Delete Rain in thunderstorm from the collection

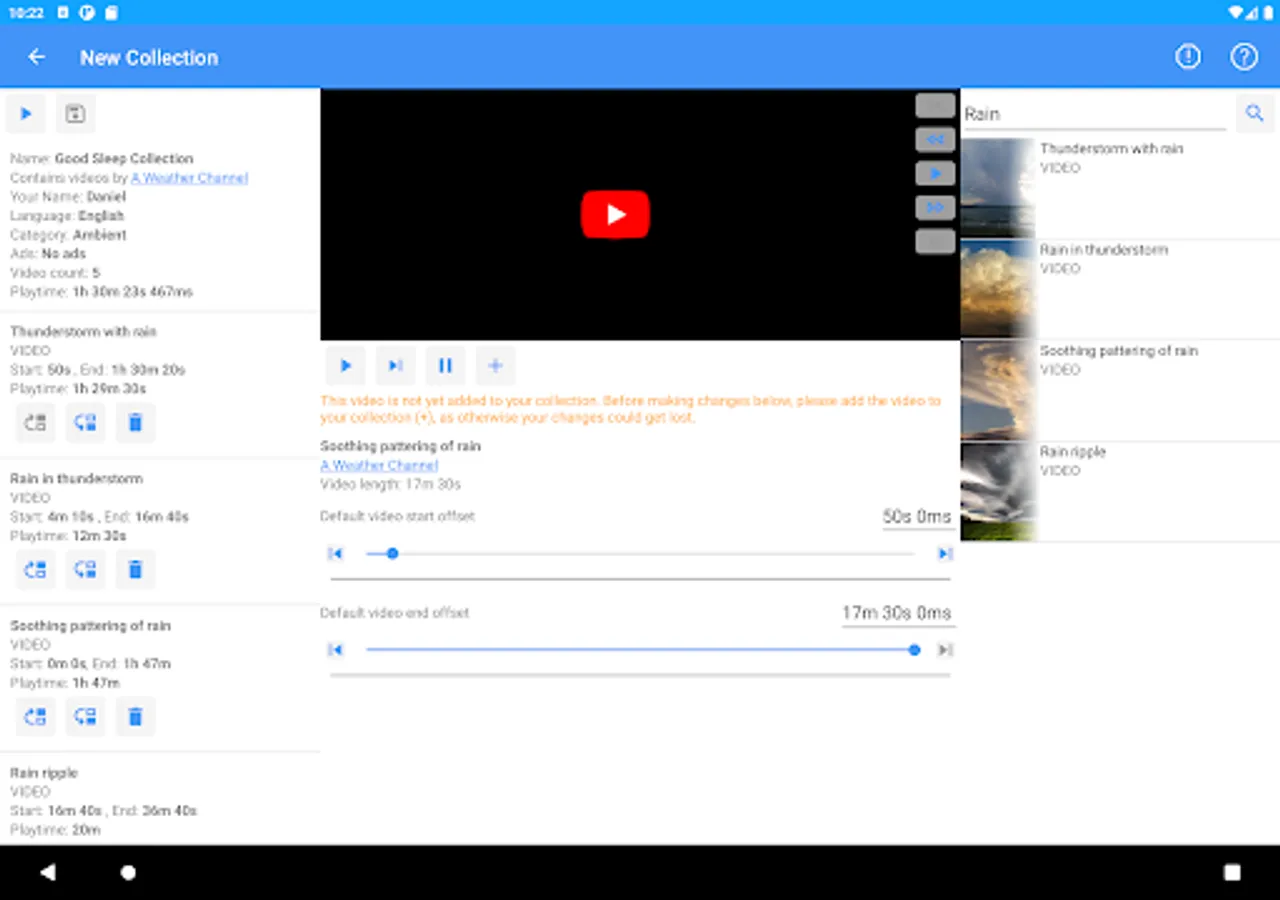coord(136,570)
